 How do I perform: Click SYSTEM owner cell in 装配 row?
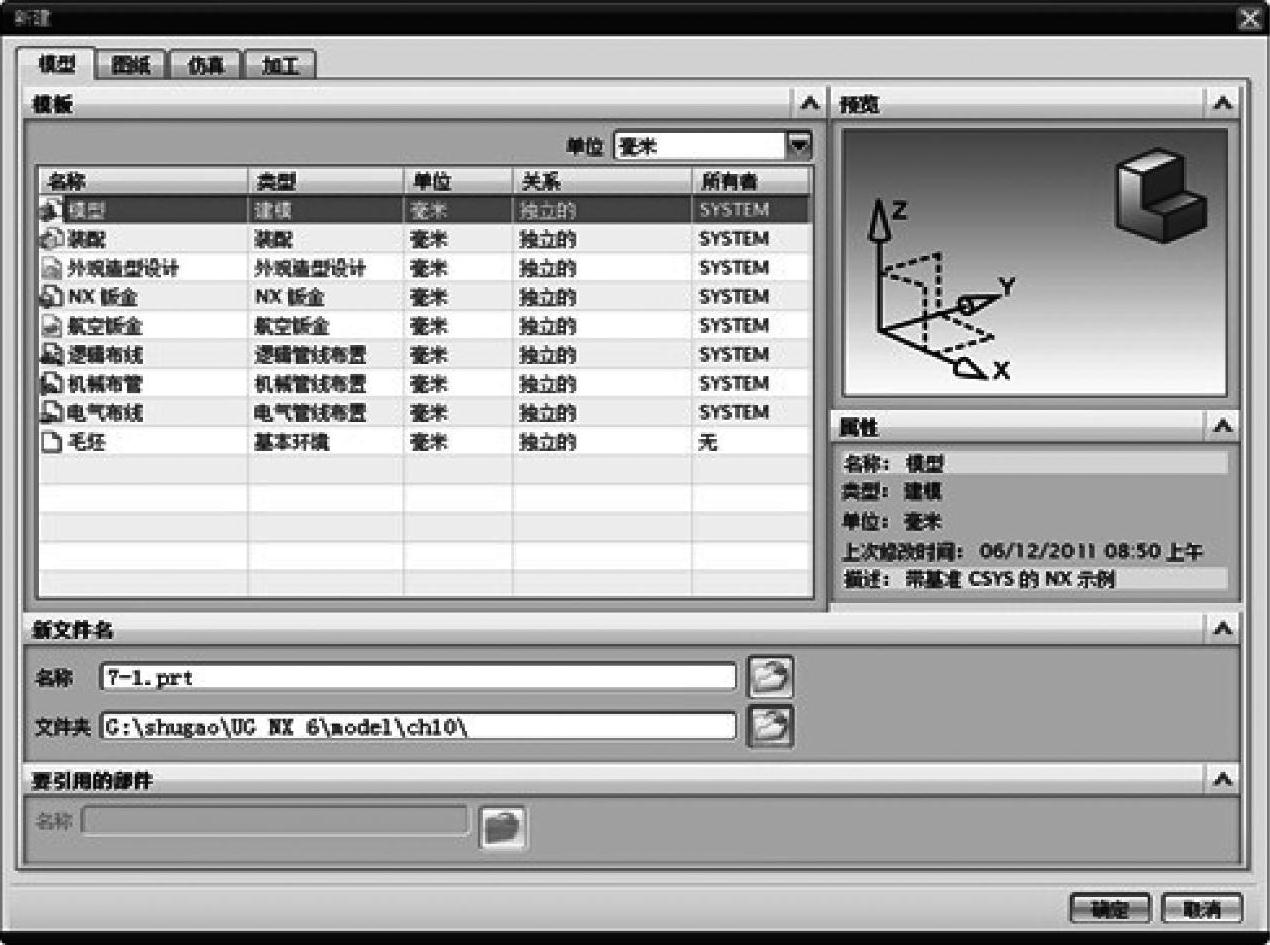coord(734,240)
